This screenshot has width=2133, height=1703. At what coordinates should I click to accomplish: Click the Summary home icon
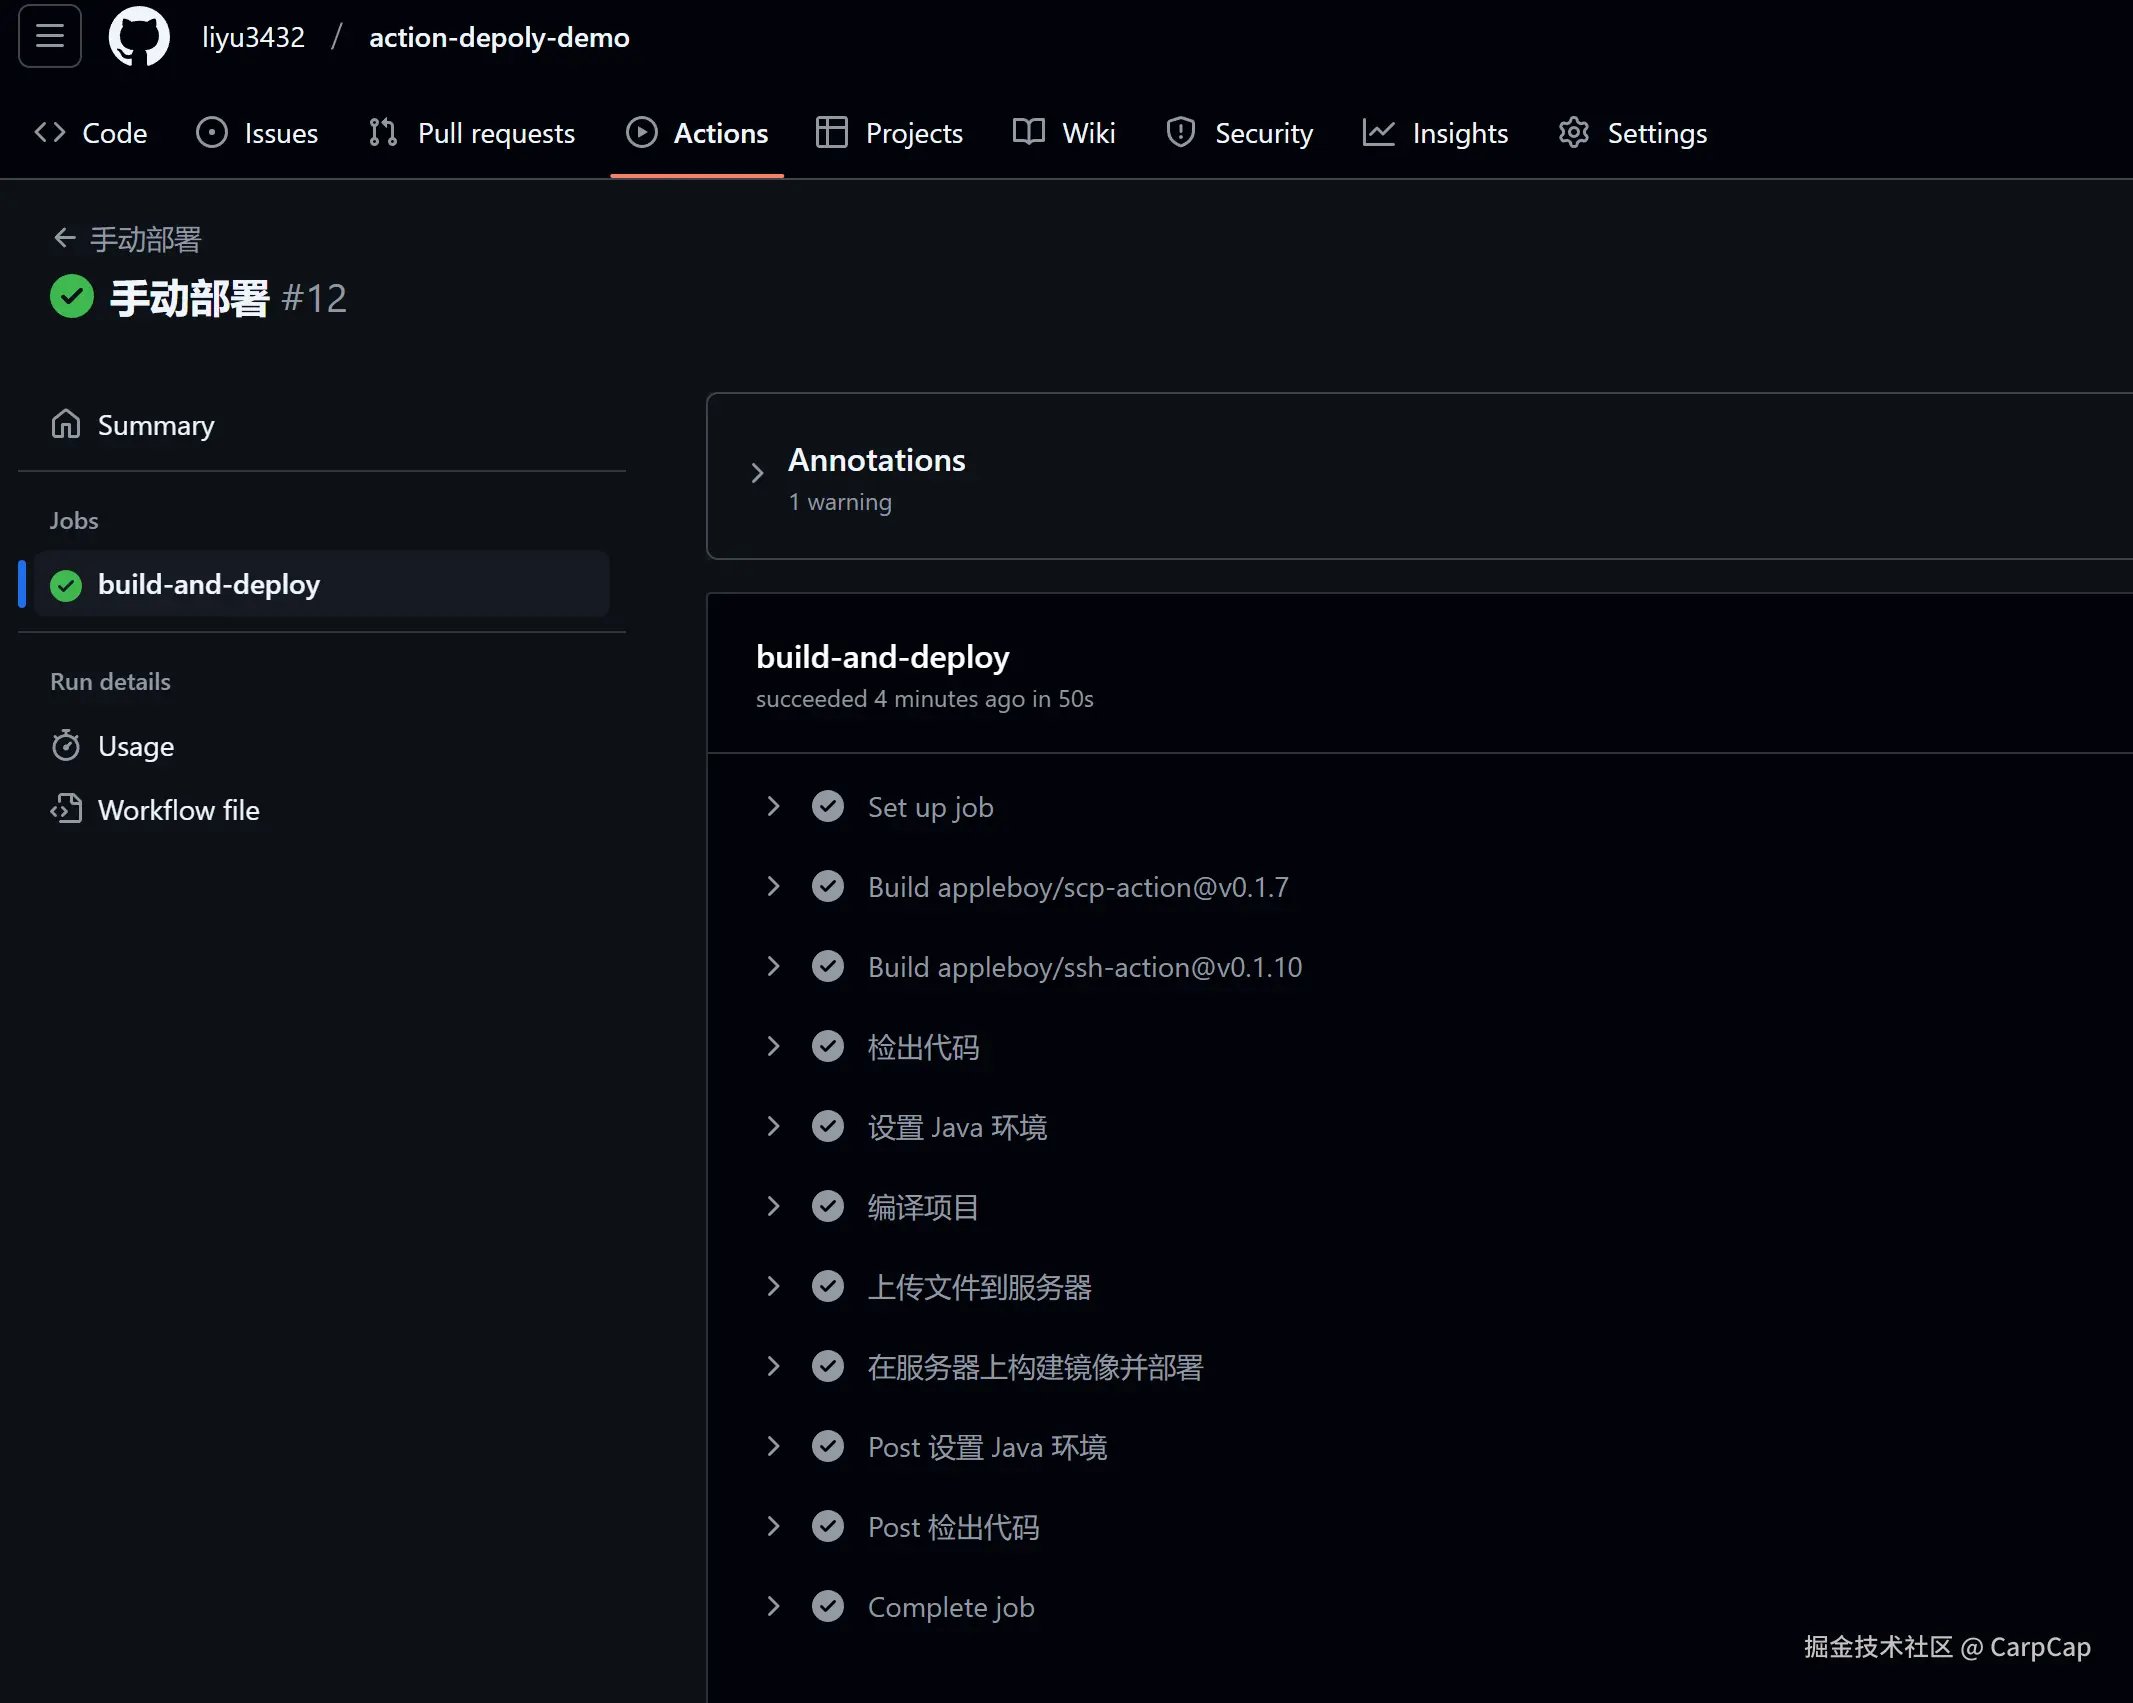(66, 424)
